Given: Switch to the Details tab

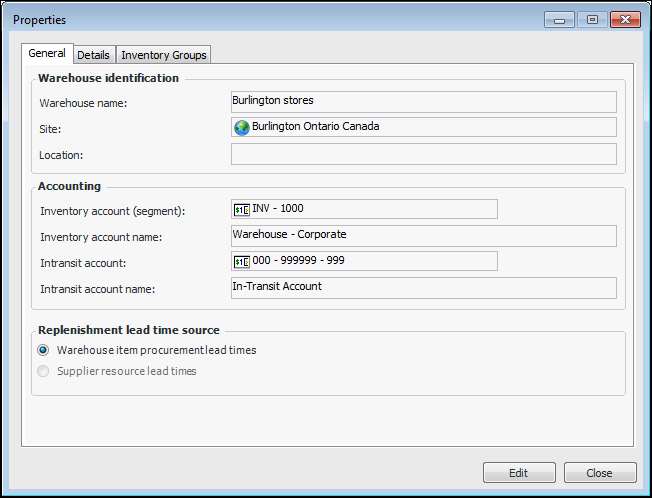Looking at the screenshot, I should [93, 55].
